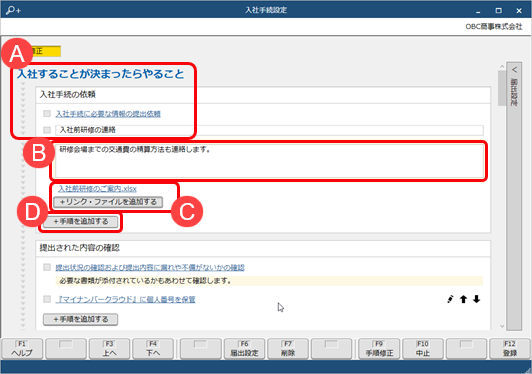Click +手順を追加する under 提出された内容の確認
The width and height of the screenshot is (532, 374).
pyautogui.click(x=80, y=319)
